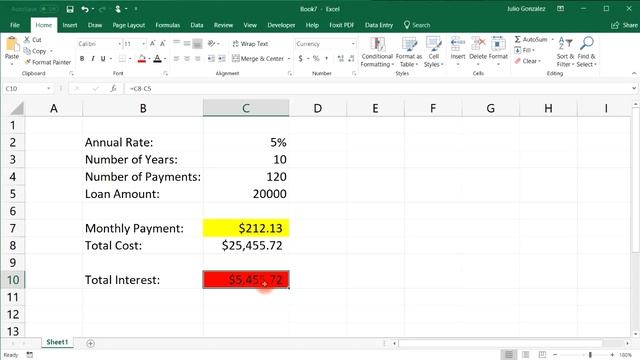Apply the borders button
The height and width of the screenshot is (360, 640).
click(122, 59)
